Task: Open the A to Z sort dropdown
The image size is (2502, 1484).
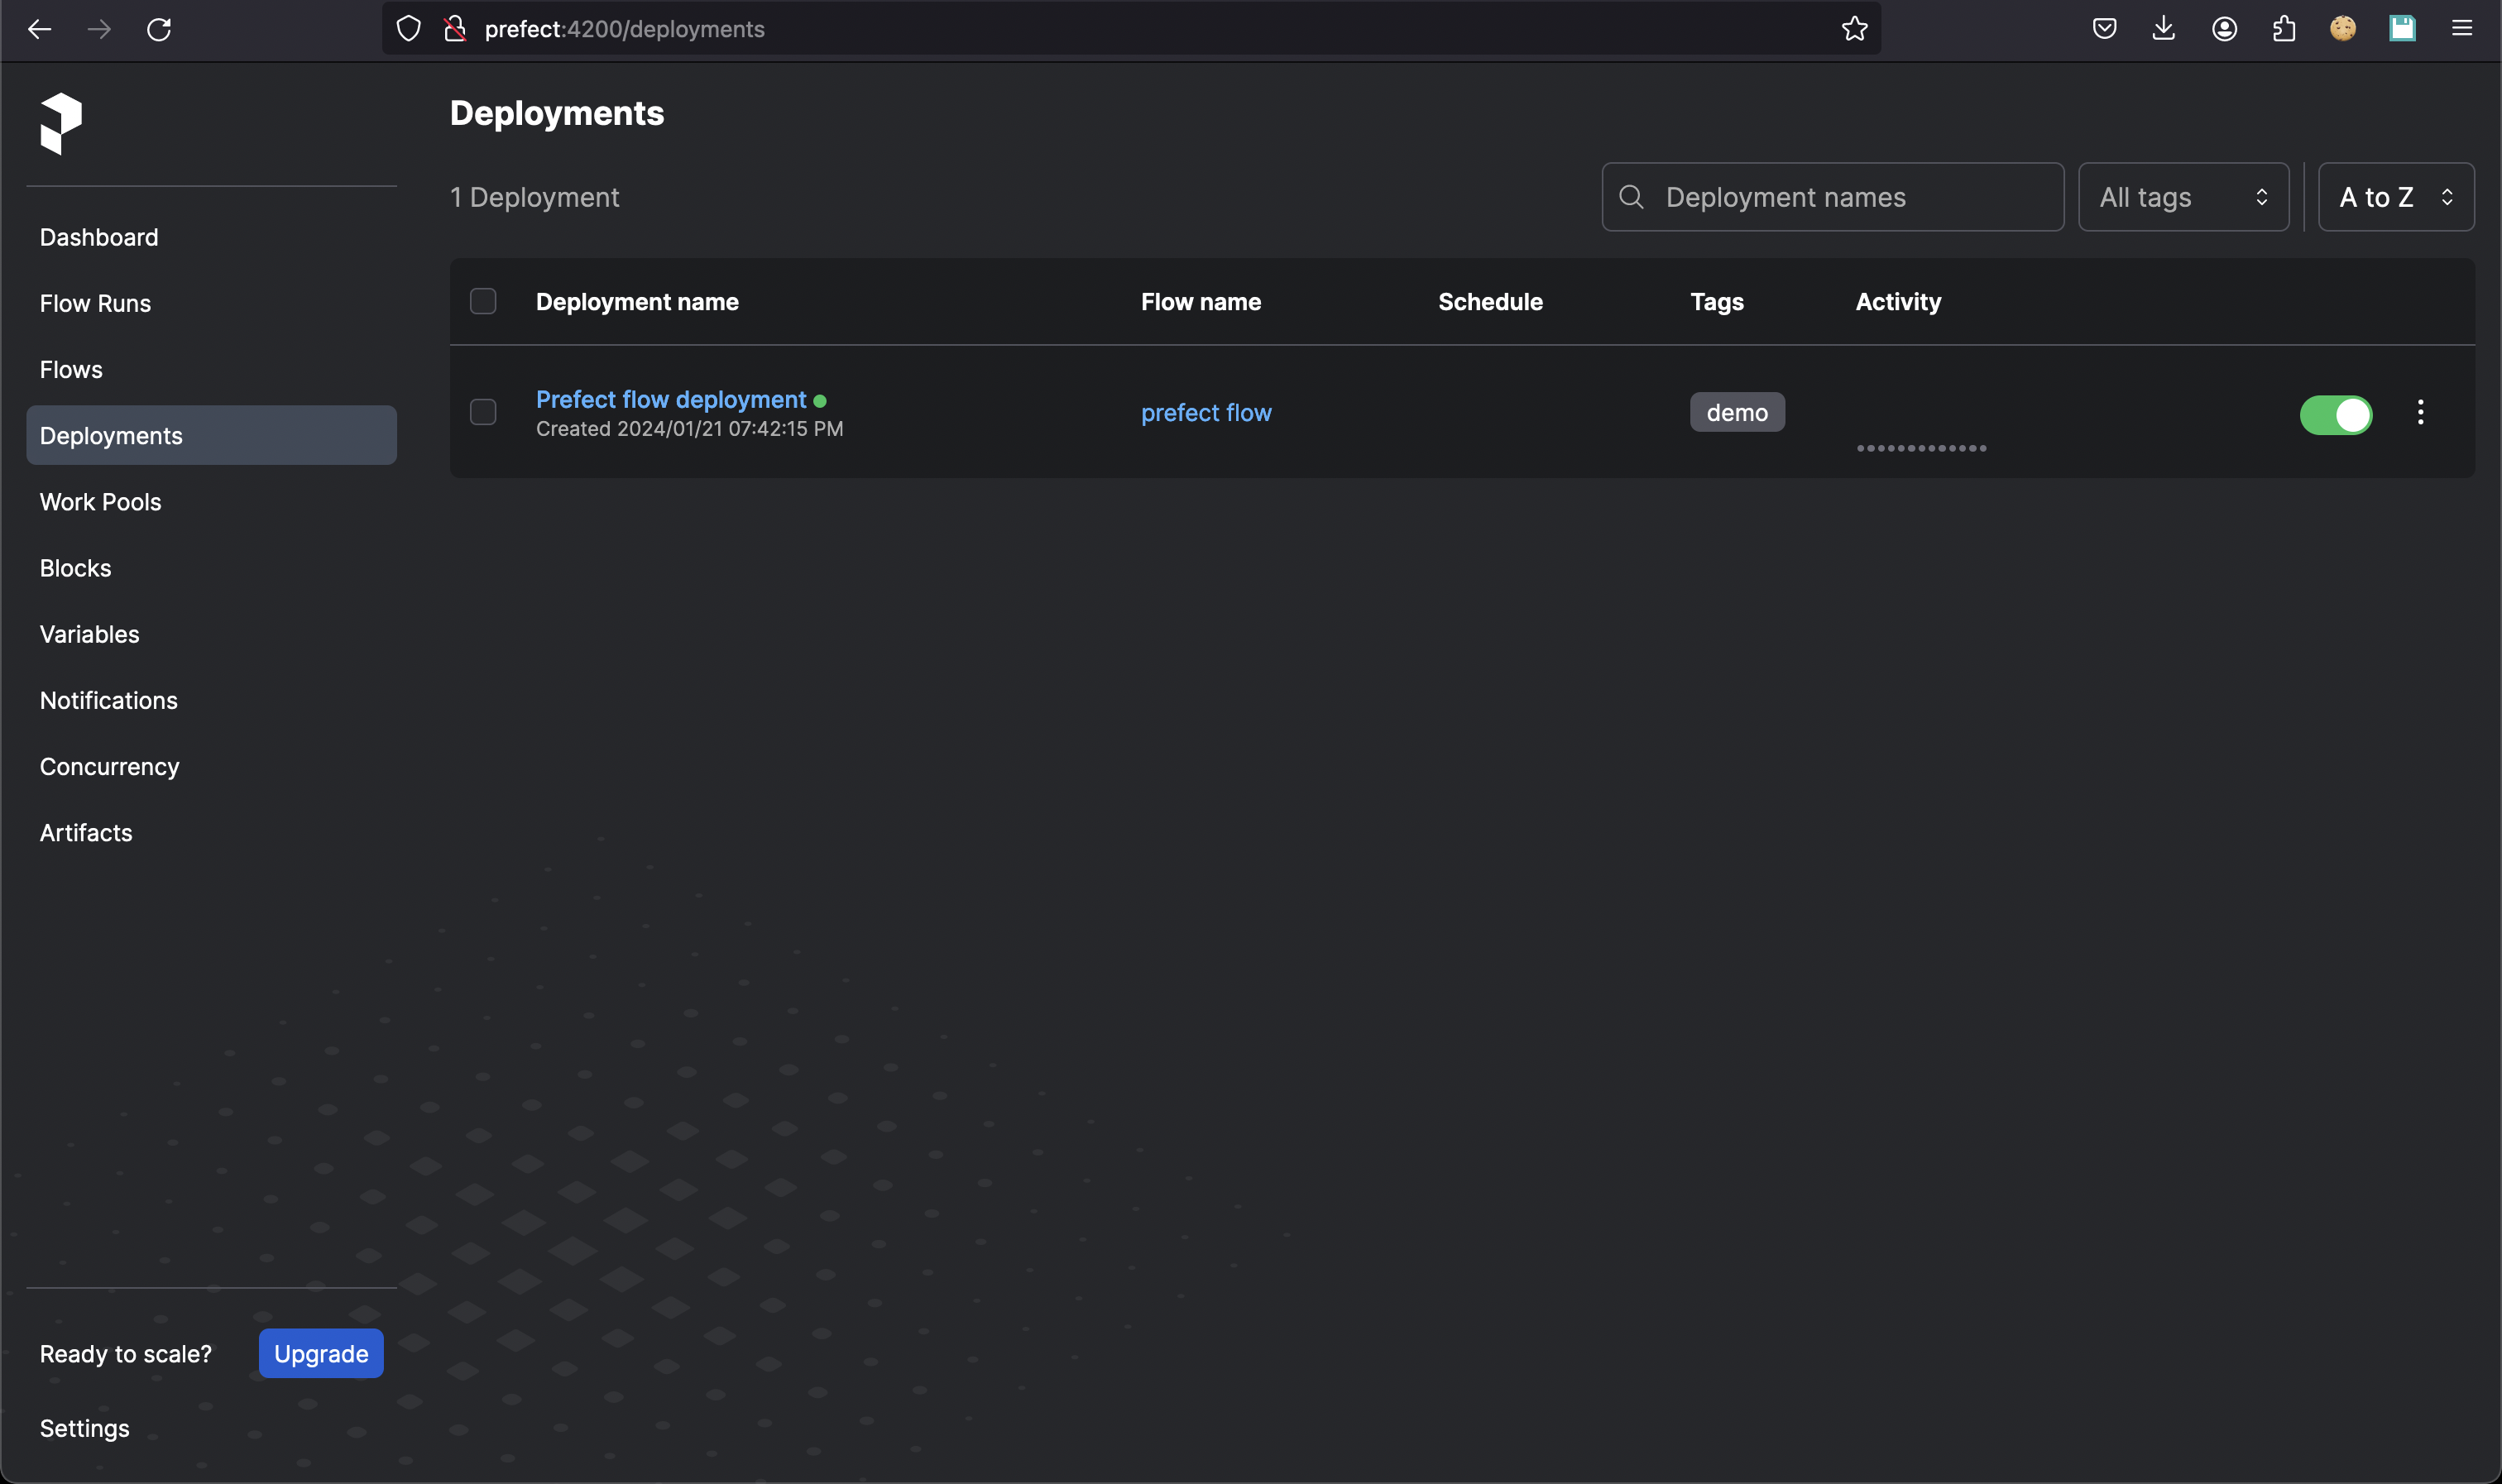Action: tap(2396, 197)
